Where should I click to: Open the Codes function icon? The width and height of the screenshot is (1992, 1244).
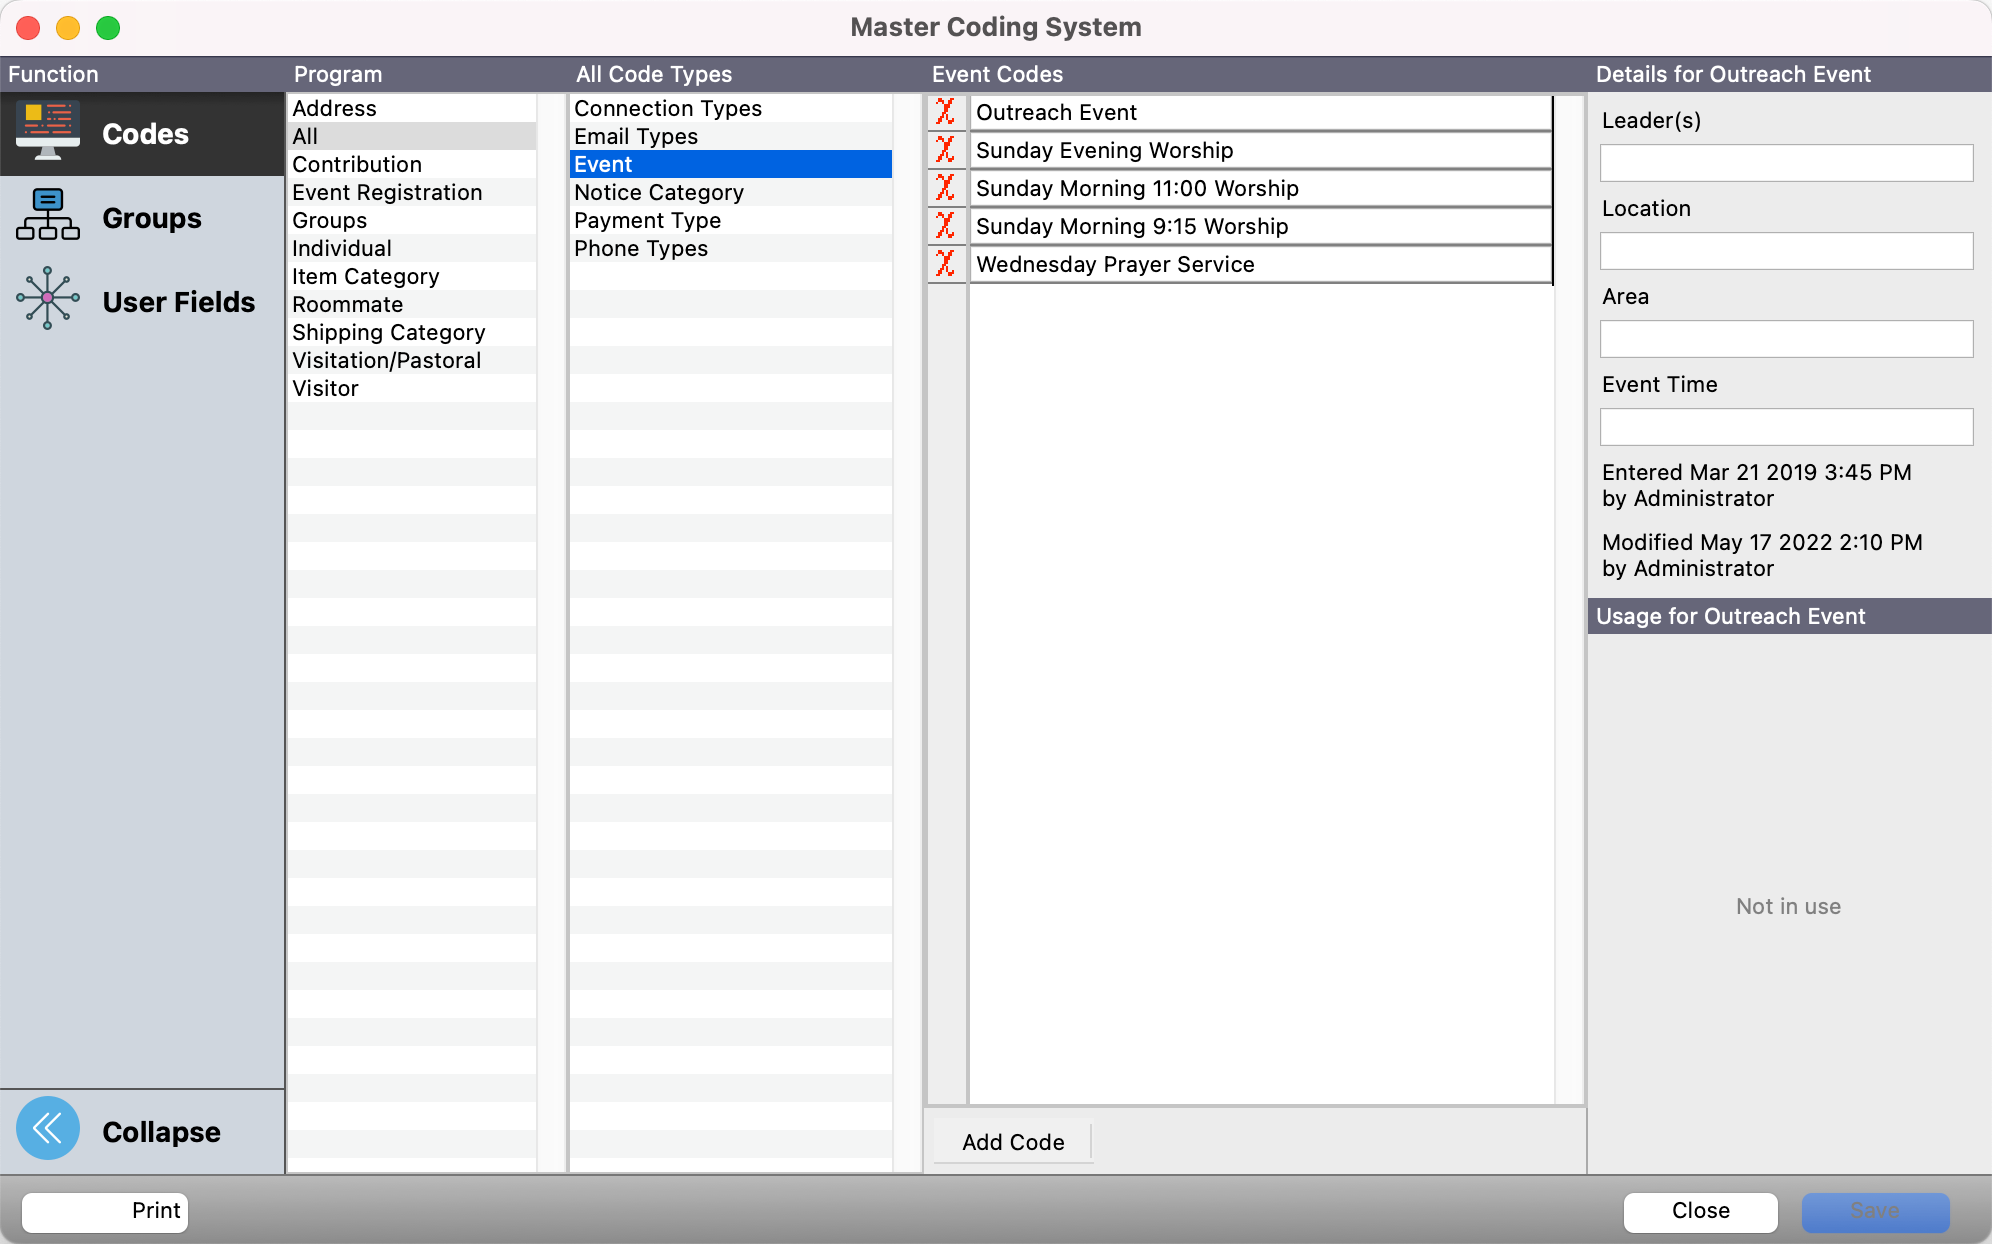[x=48, y=132]
